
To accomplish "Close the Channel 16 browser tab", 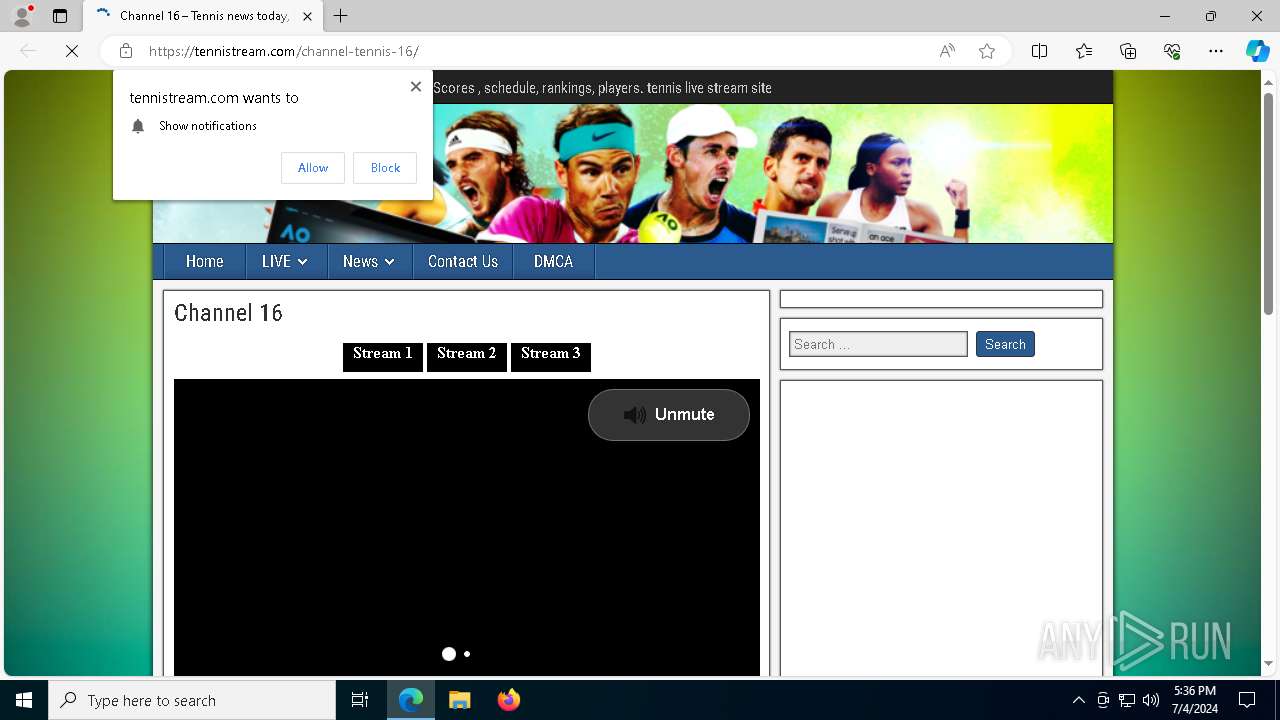I will [307, 16].
